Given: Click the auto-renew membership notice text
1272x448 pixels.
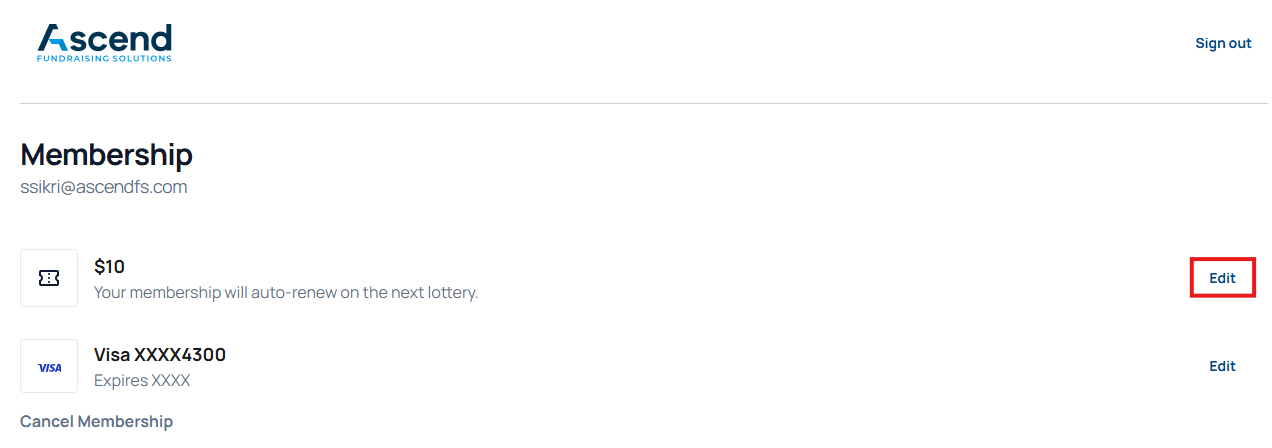Looking at the screenshot, I should [286, 293].
